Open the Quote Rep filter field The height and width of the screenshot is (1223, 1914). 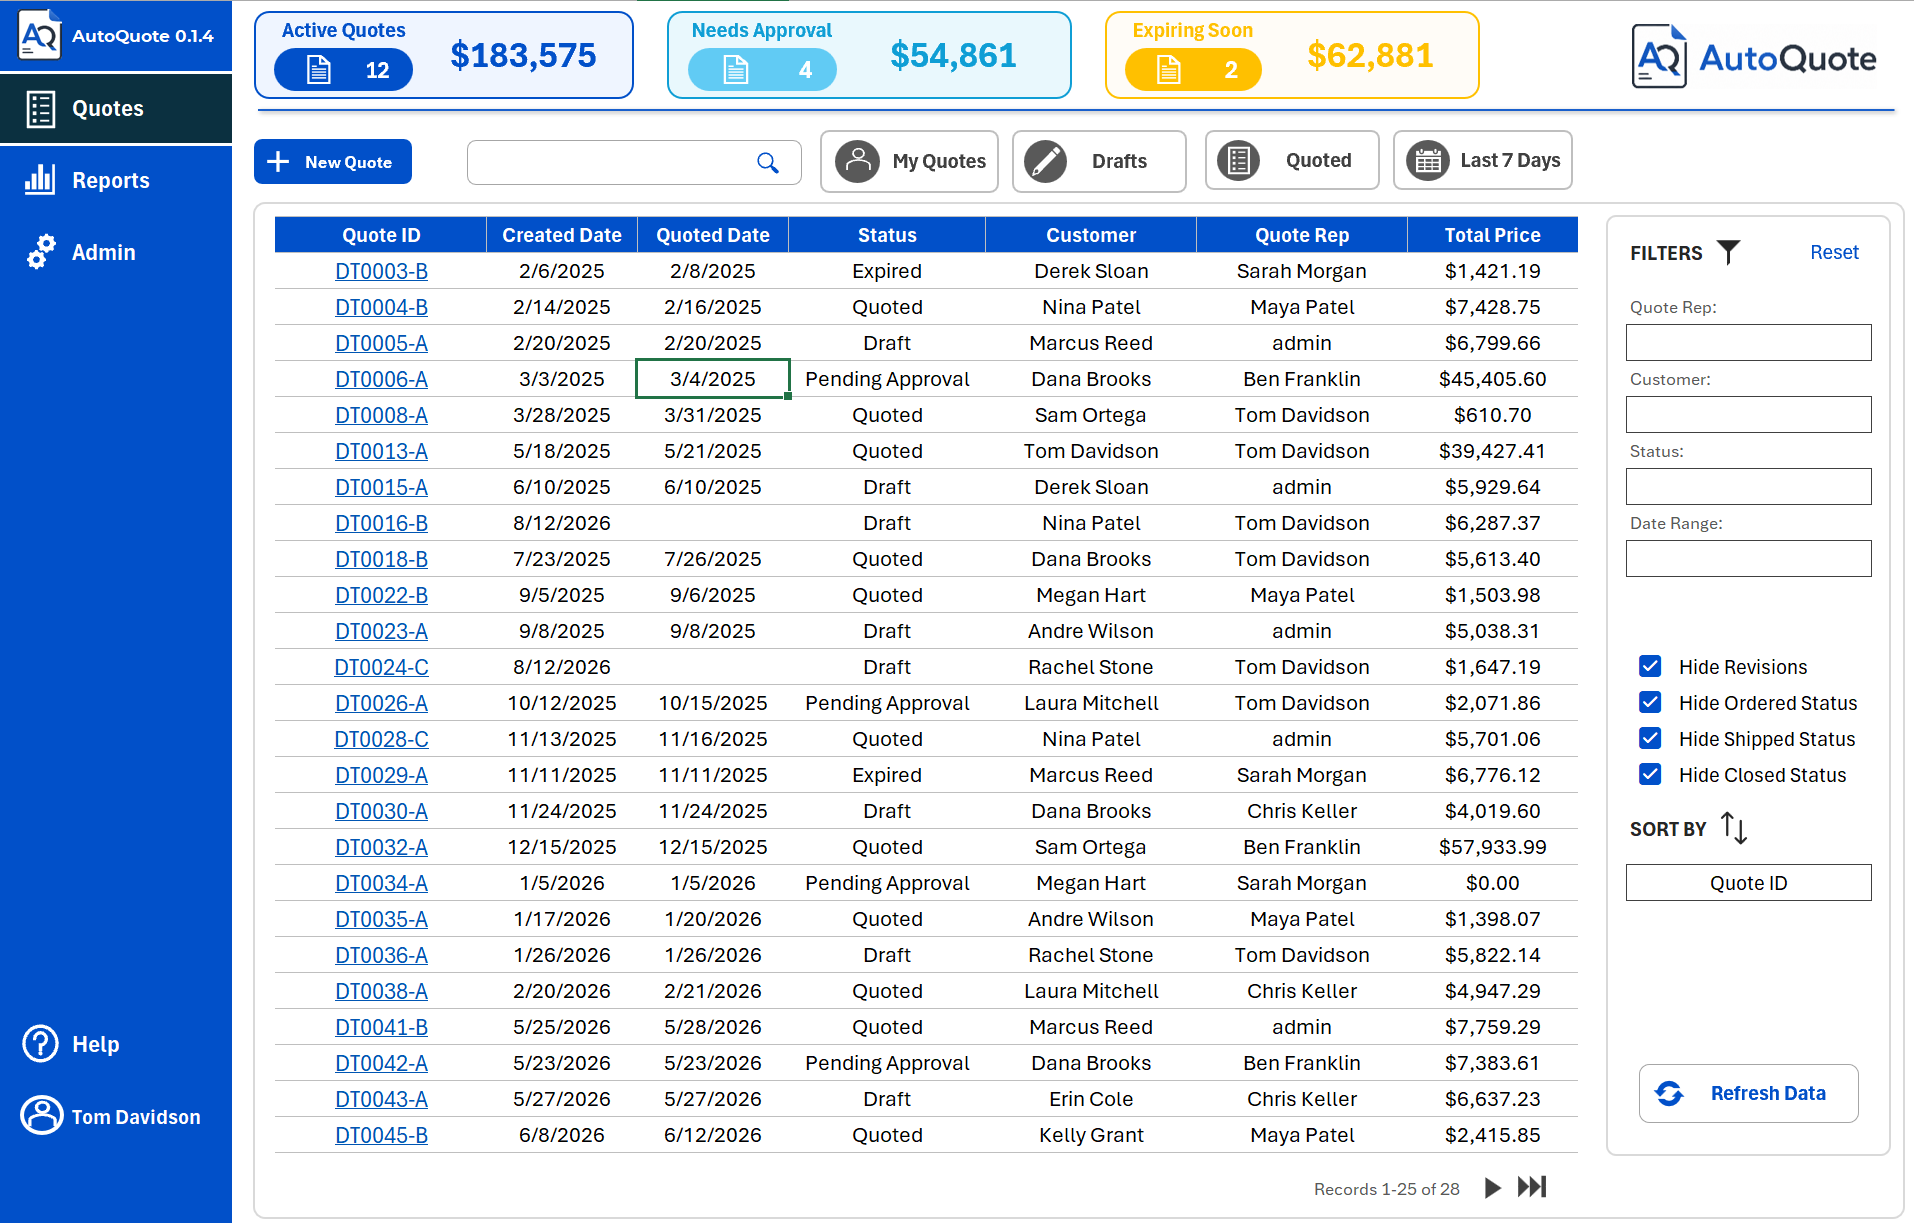(x=1748, y=343)
